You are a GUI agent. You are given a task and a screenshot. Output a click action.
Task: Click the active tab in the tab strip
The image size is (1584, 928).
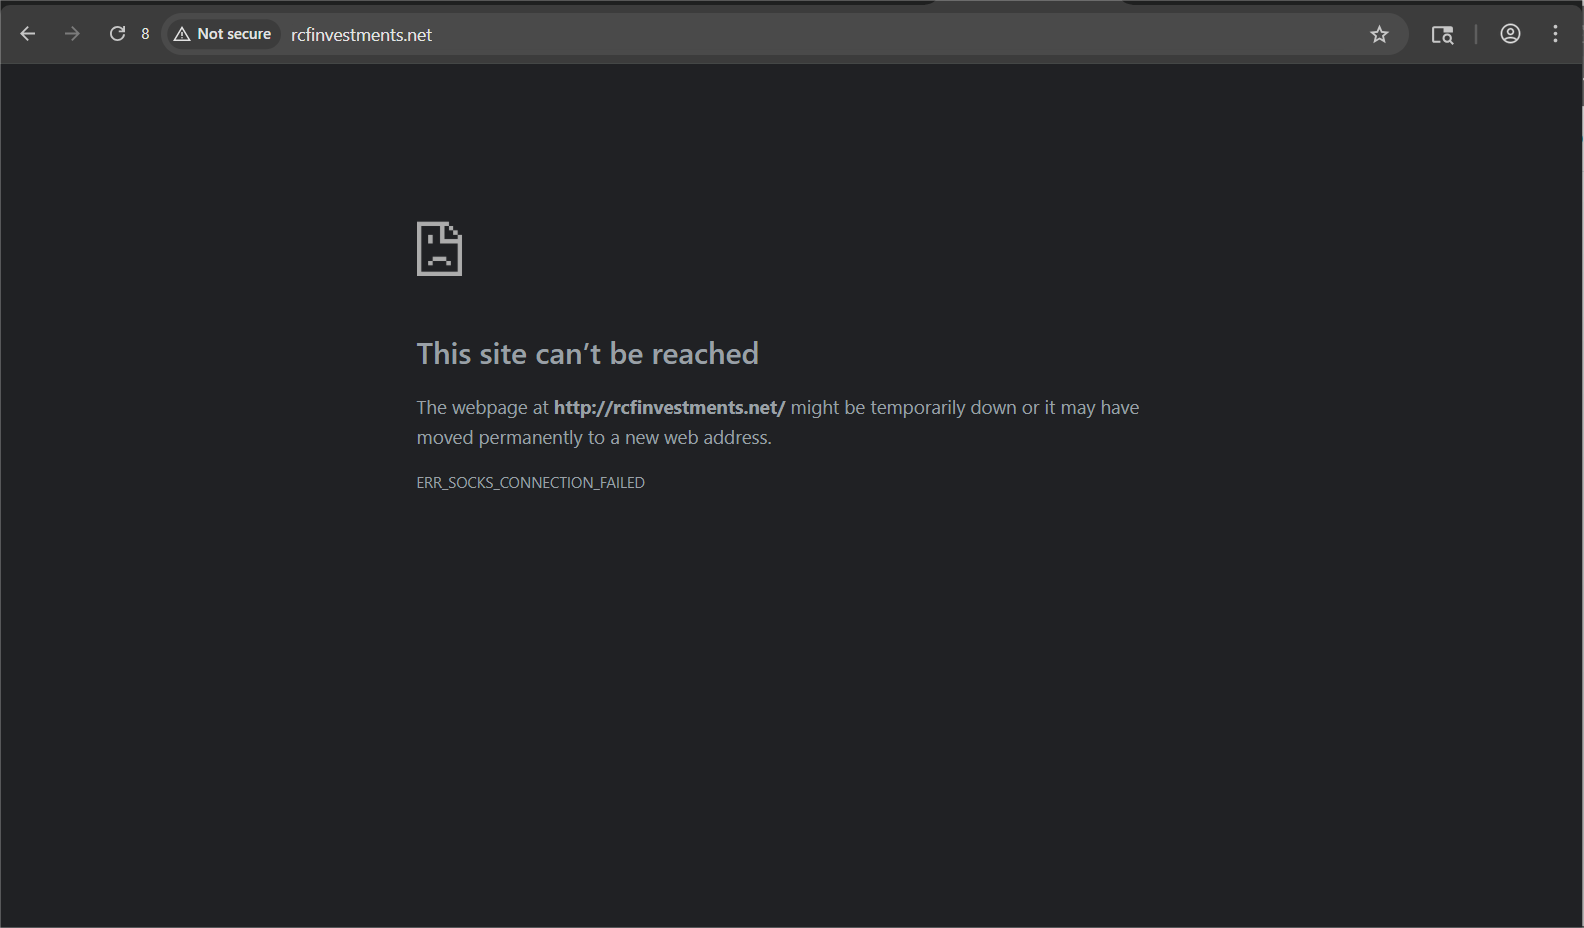[x=1028, y=3]
